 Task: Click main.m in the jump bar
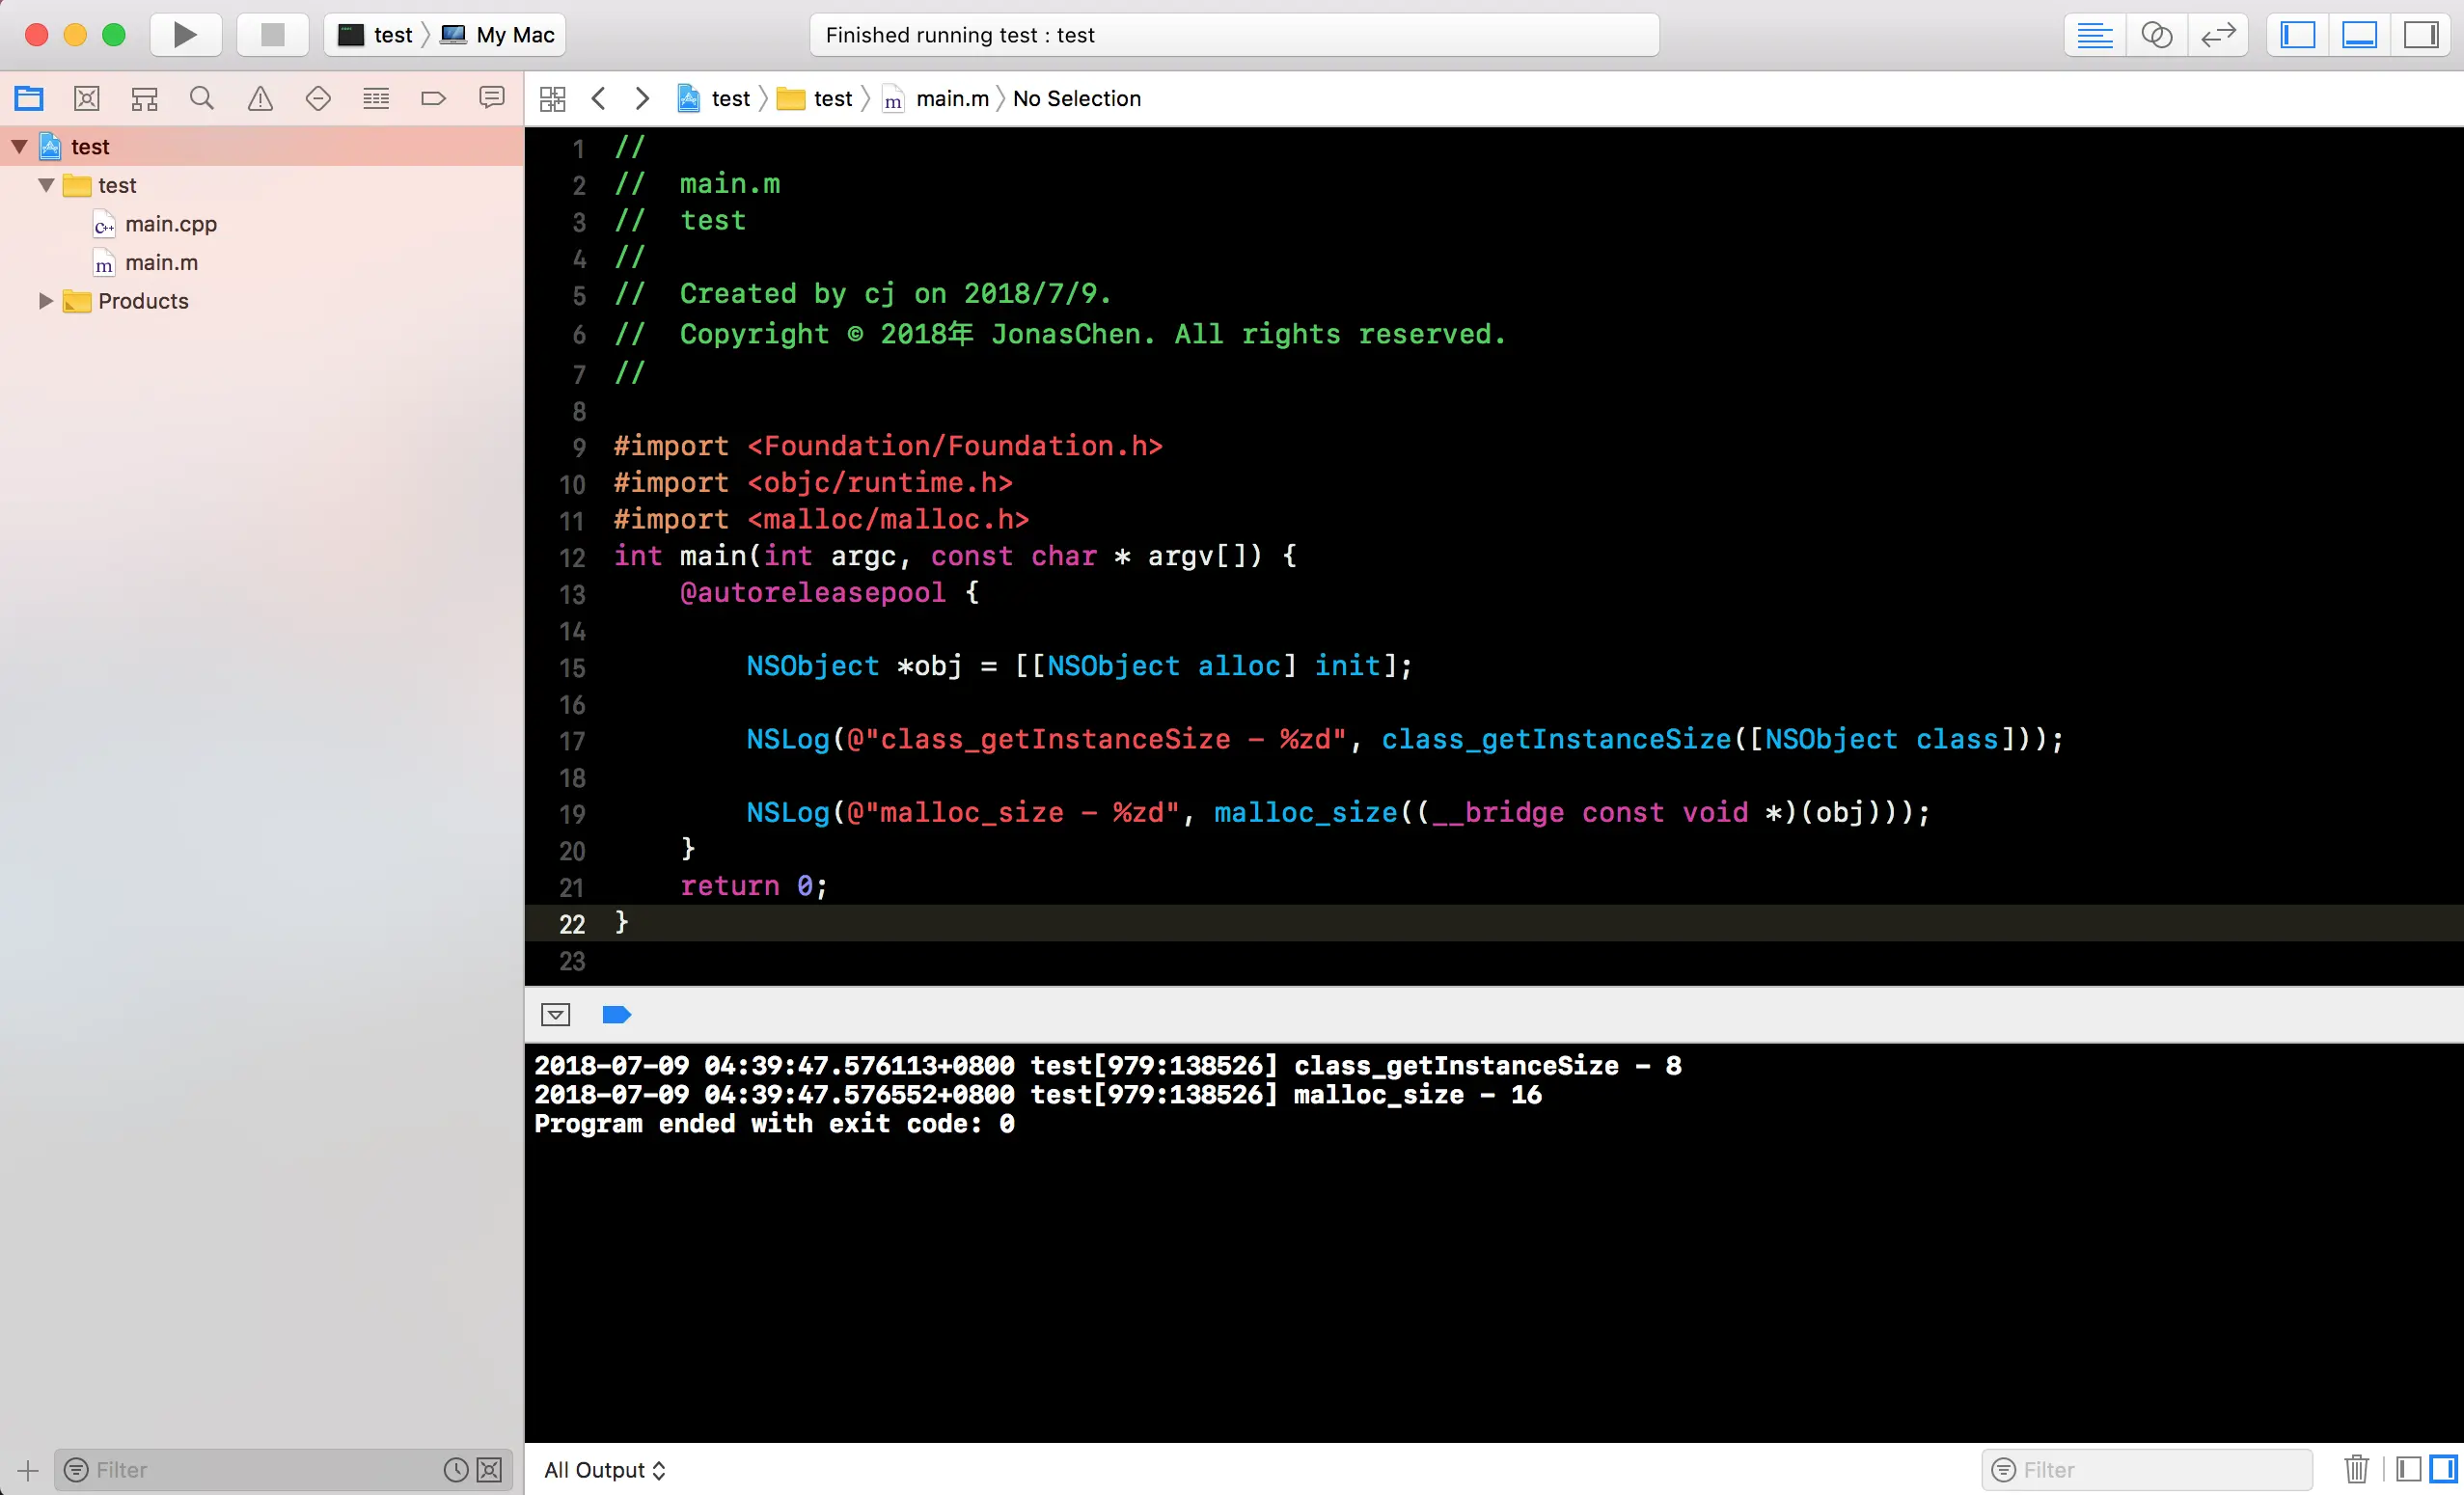tap(951, 98)
